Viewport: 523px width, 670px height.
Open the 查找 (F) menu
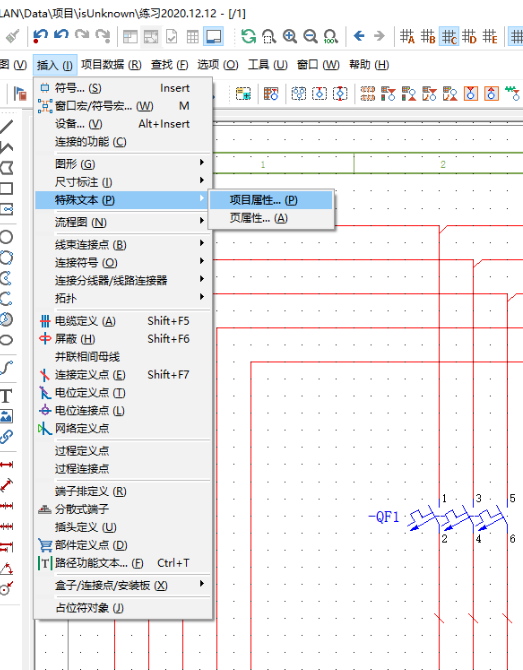[x=169, y=65]
